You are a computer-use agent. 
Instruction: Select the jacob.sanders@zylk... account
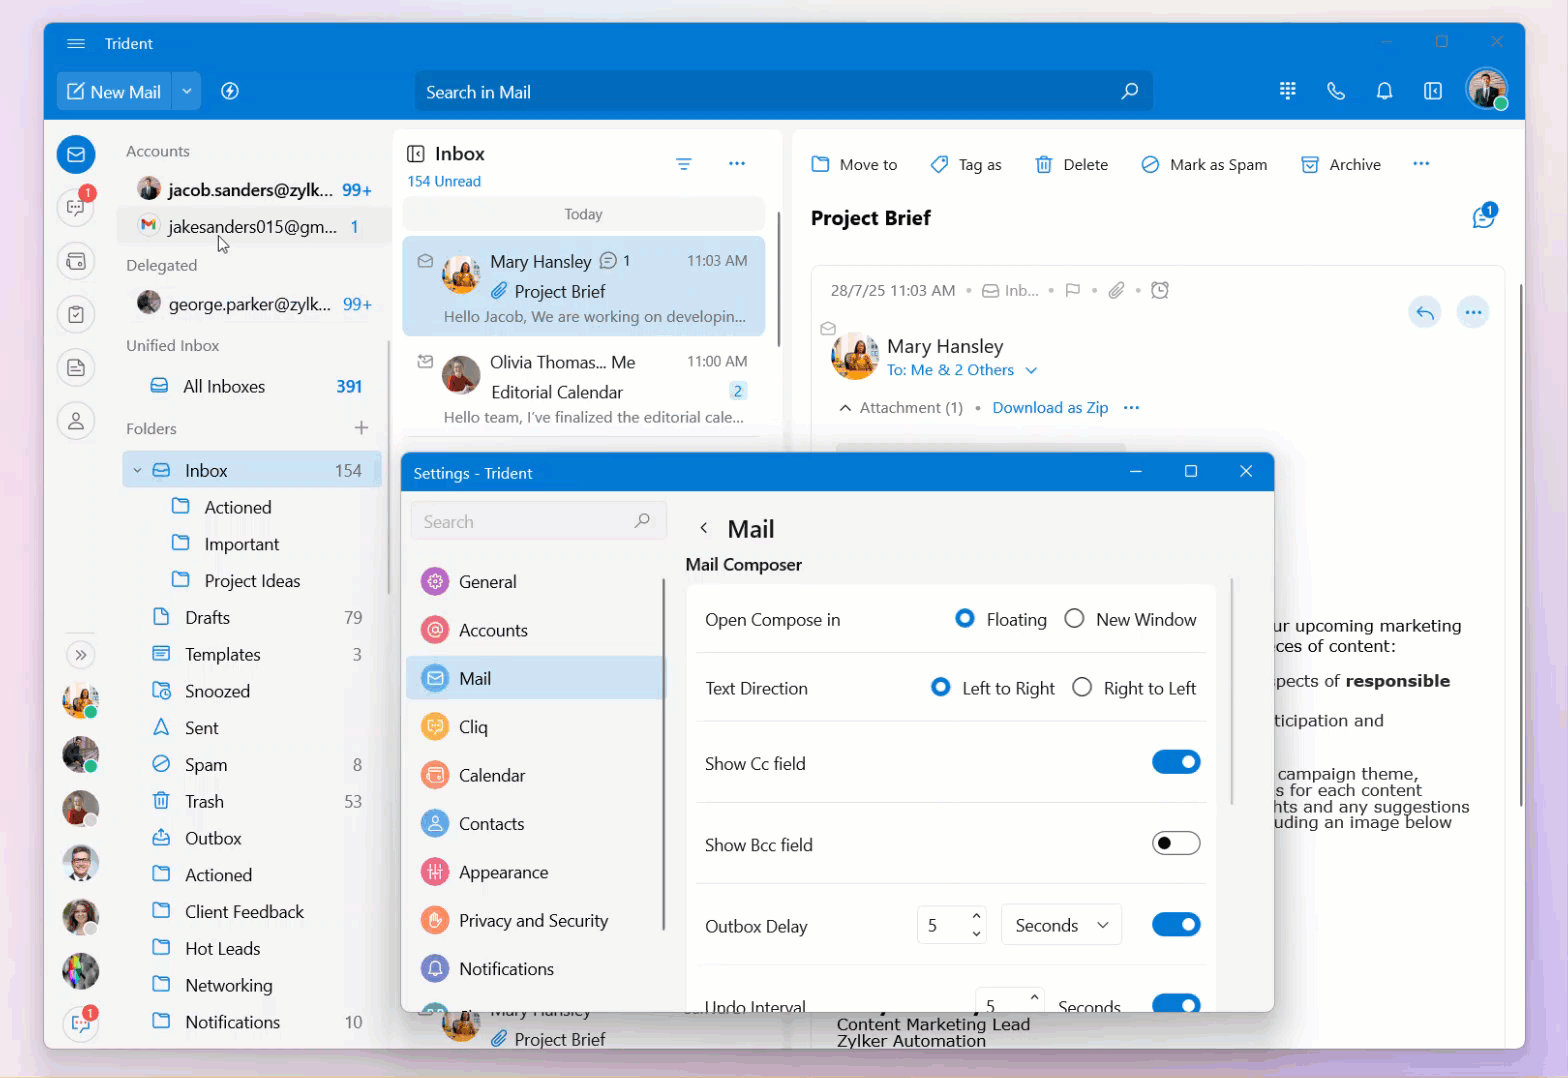(x=254, y=189)
